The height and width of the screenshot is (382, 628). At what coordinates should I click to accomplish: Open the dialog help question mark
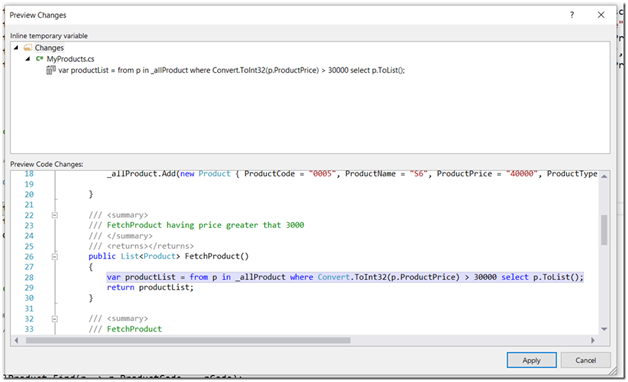click(x=572, y=15)
